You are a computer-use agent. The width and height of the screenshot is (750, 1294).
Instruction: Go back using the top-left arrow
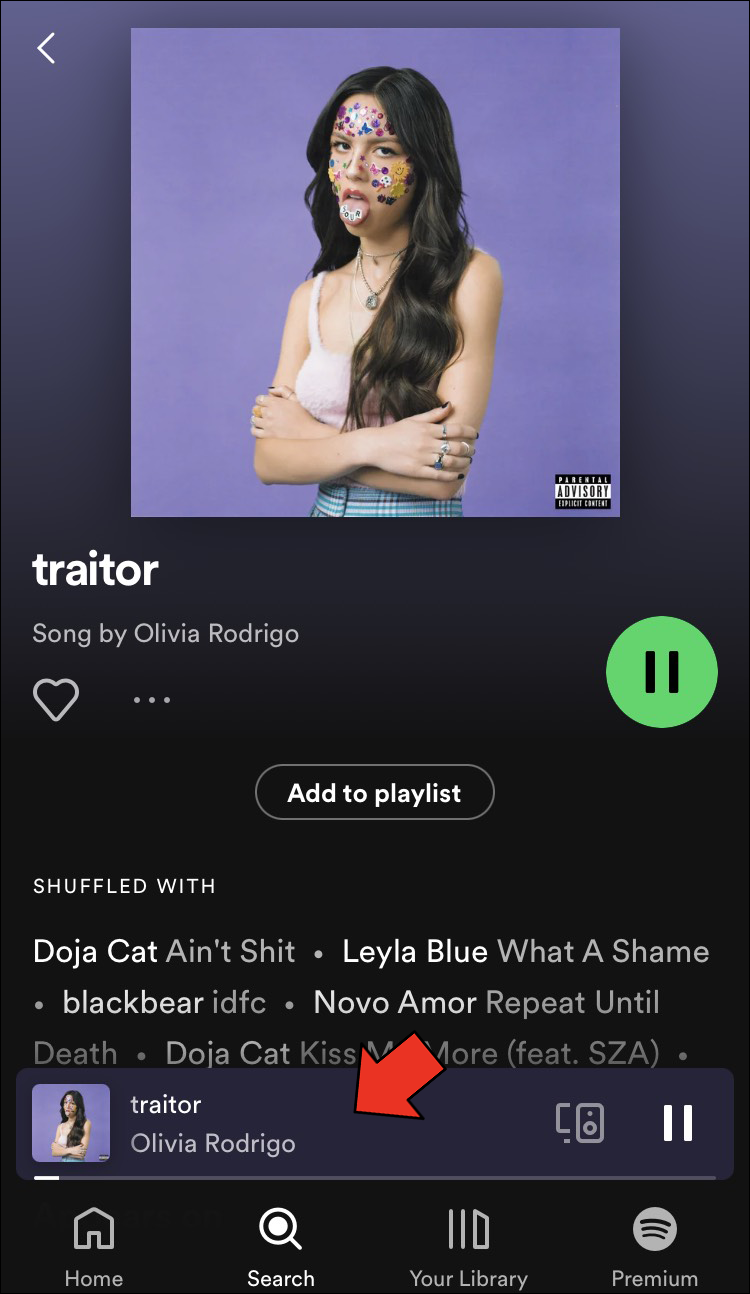(x=46, y=48)
